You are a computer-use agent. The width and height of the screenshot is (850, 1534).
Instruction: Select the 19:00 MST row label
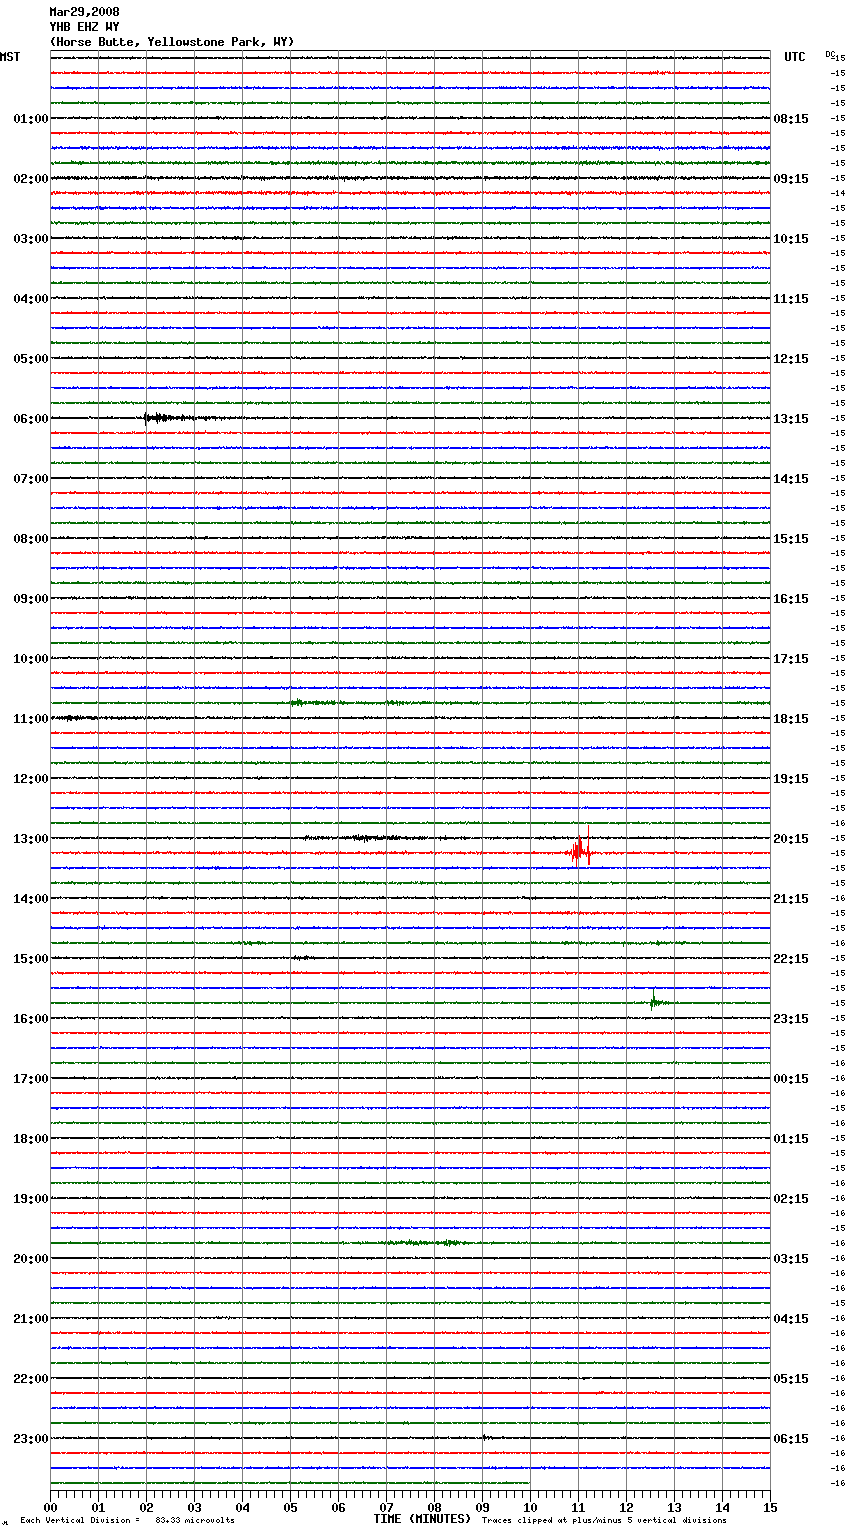[x=31, y=1199]
